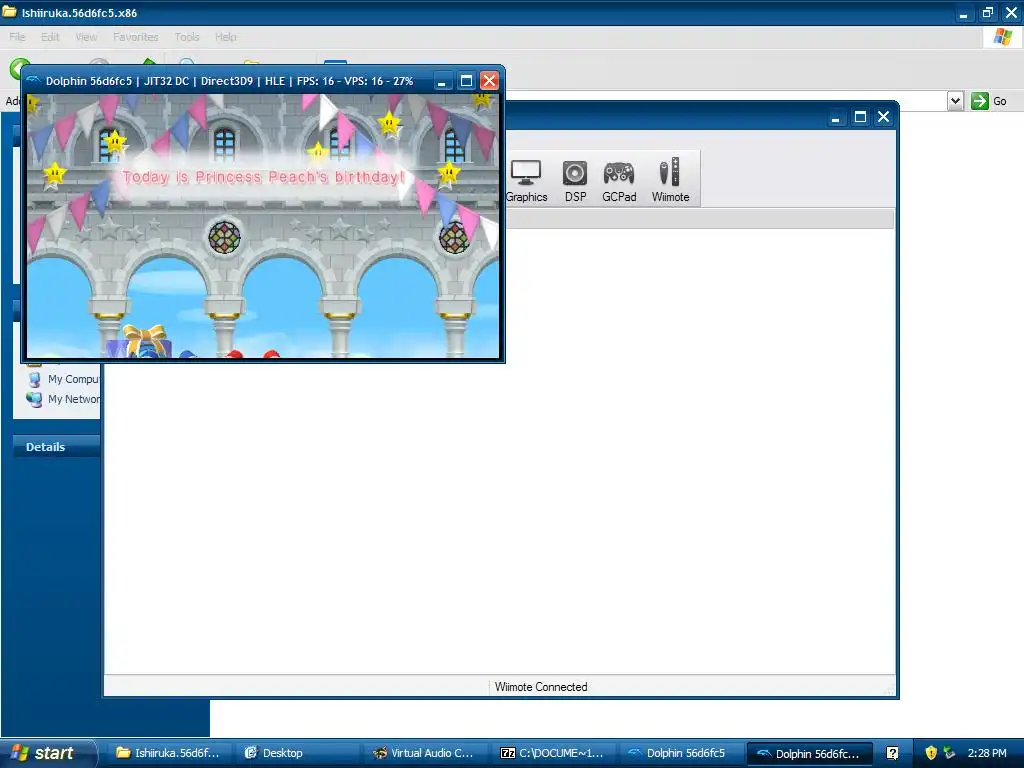Viewport: 1024px width, 768px height.
Task: Switch to Virtual Audio Cable taskbar item
Action: coord(423,753)
